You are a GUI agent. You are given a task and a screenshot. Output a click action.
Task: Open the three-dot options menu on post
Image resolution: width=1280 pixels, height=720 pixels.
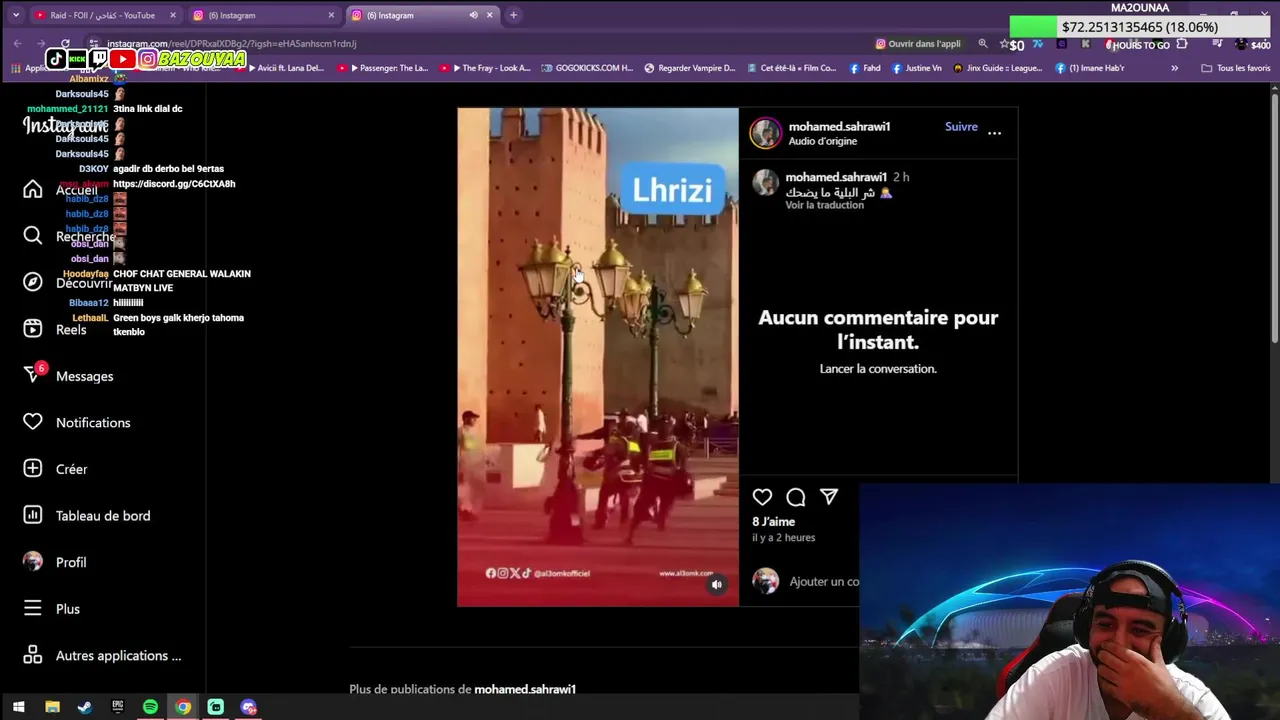point(994,132)
